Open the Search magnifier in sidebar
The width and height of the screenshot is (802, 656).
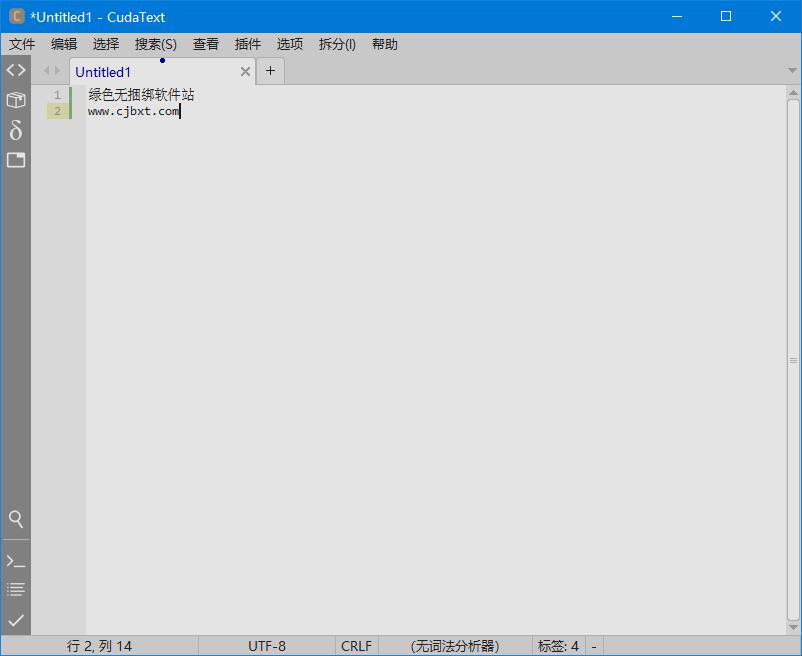[x=16, y=519]
